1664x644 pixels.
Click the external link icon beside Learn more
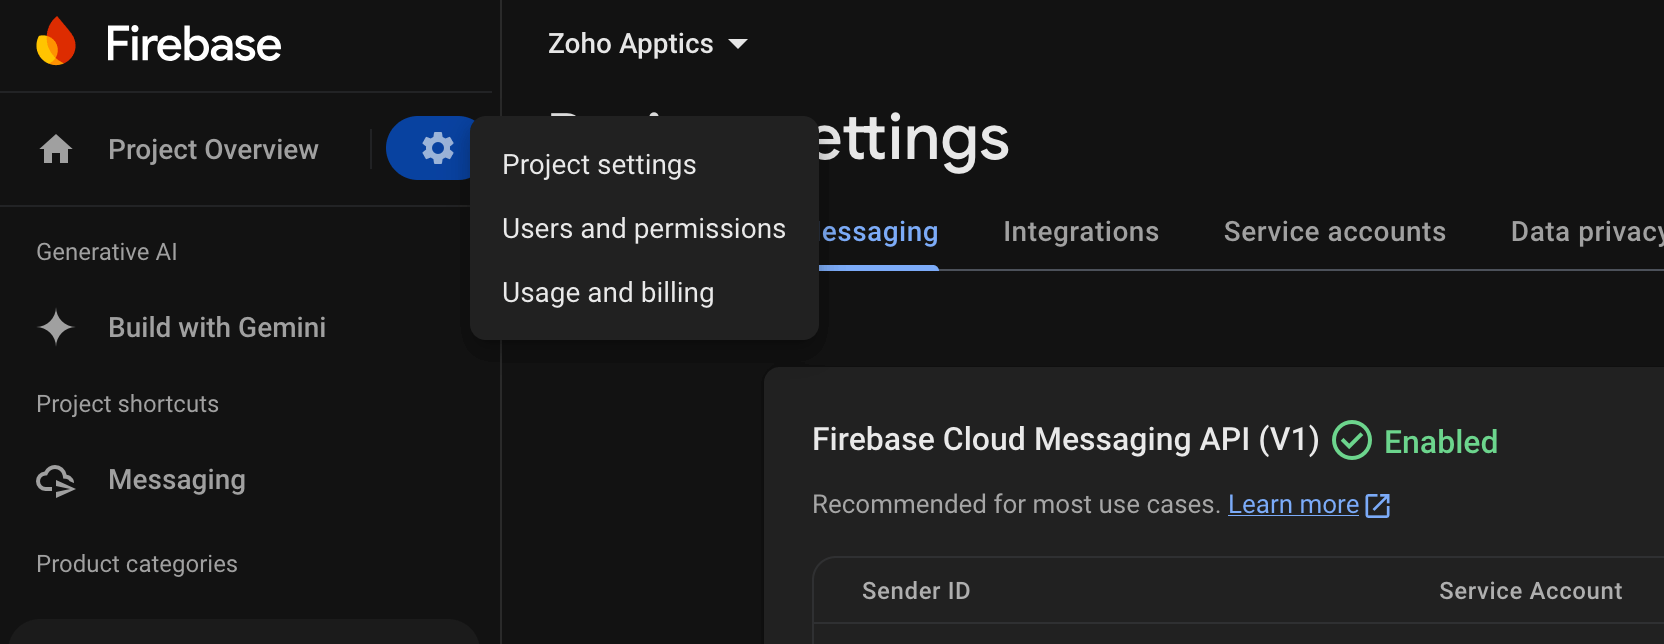pos(1378,505)
